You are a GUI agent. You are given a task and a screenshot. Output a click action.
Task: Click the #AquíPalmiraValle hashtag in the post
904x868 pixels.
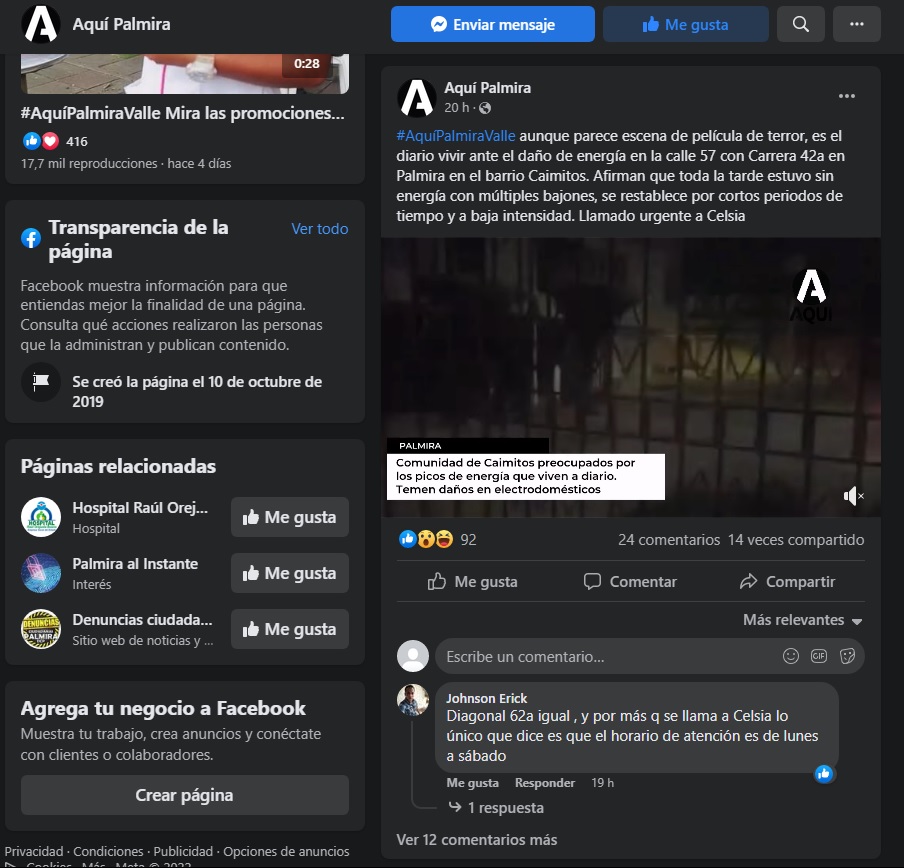455,136
